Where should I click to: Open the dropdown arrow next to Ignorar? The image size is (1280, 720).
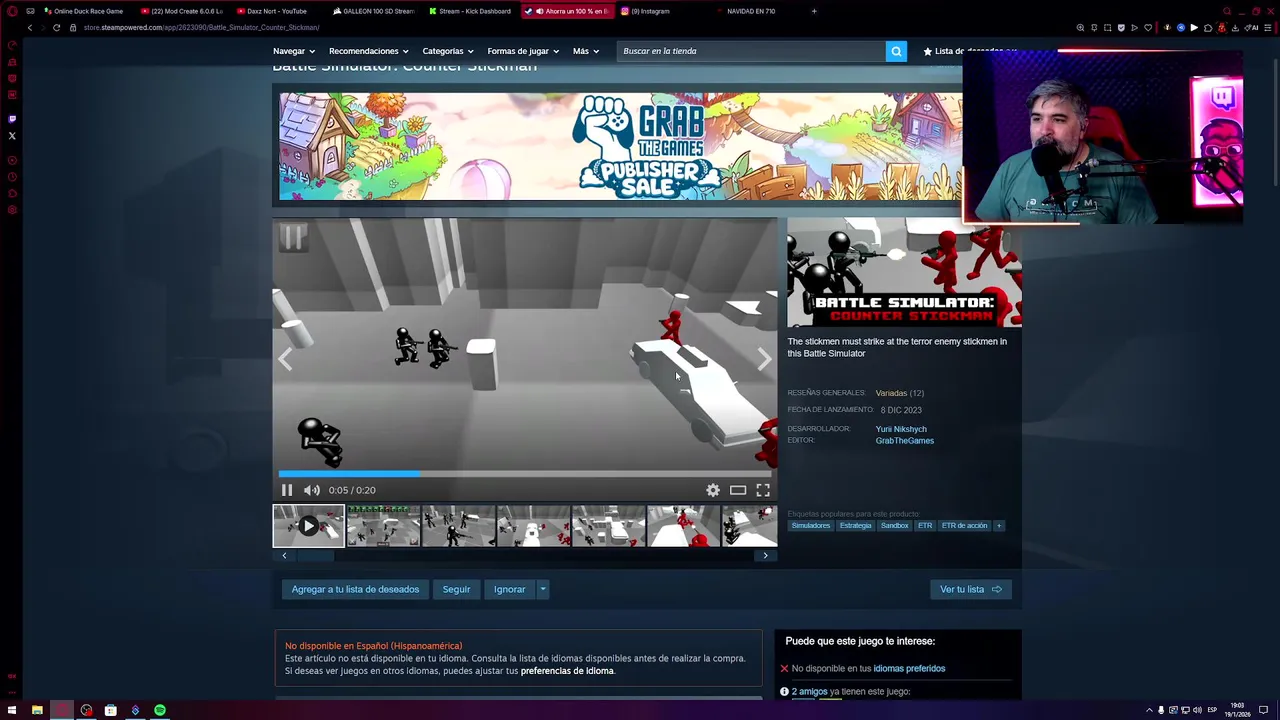pyautogui.click(x=543, y=589)
